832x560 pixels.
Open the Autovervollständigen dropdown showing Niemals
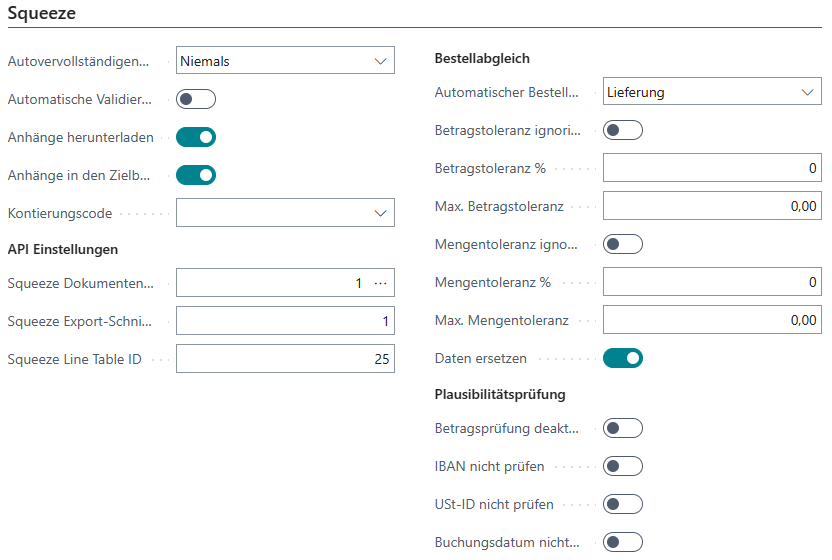[x=285, y=61]
